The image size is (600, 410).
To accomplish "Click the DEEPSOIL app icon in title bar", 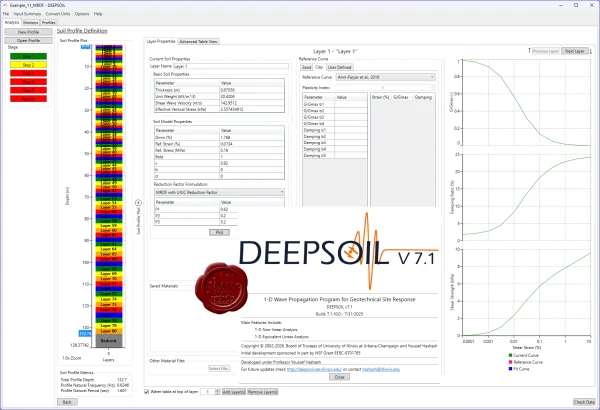I will 5,5.
